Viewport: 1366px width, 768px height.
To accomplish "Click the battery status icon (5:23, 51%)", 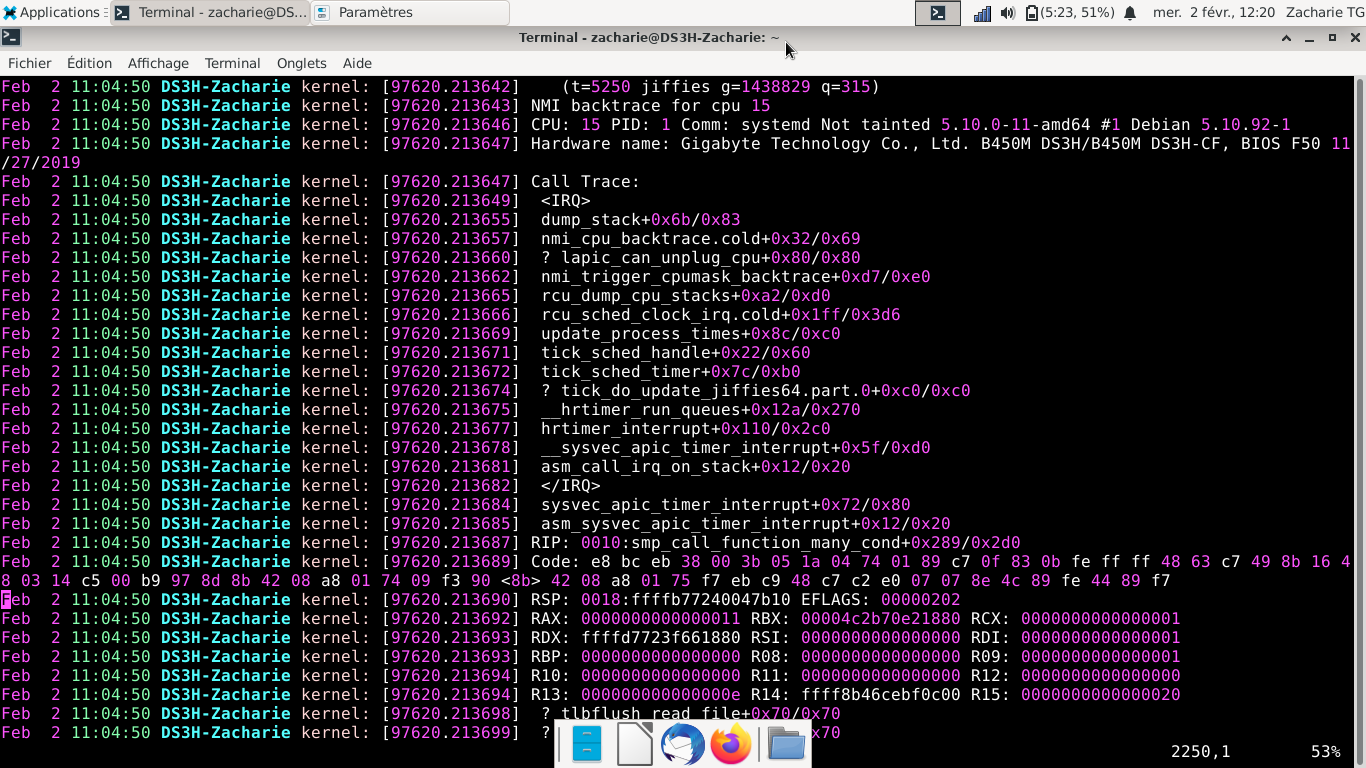I will (x=1069, y=13).
